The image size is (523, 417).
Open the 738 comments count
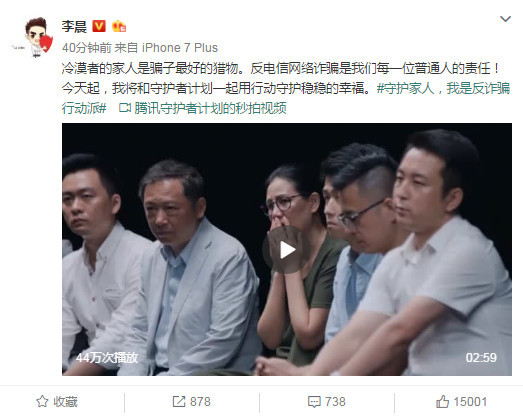point(335,402)
